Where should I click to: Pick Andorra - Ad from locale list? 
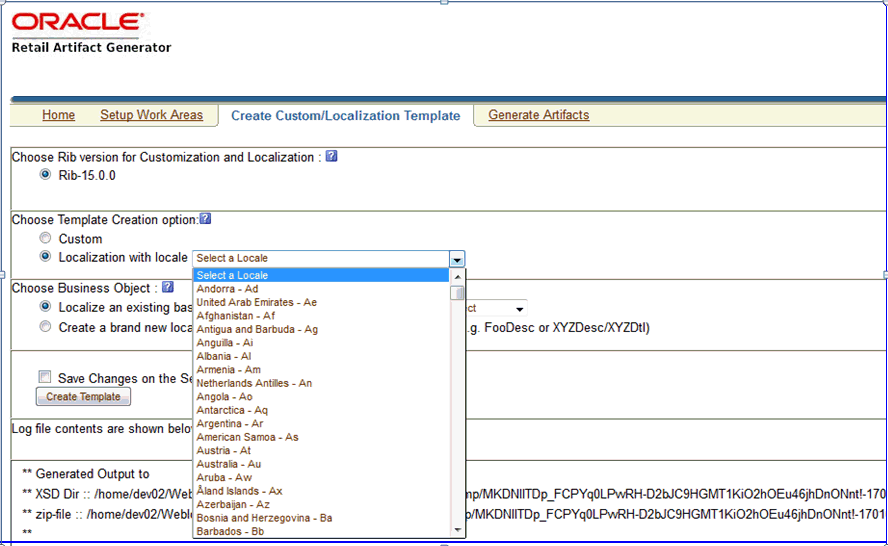point(321,289)
